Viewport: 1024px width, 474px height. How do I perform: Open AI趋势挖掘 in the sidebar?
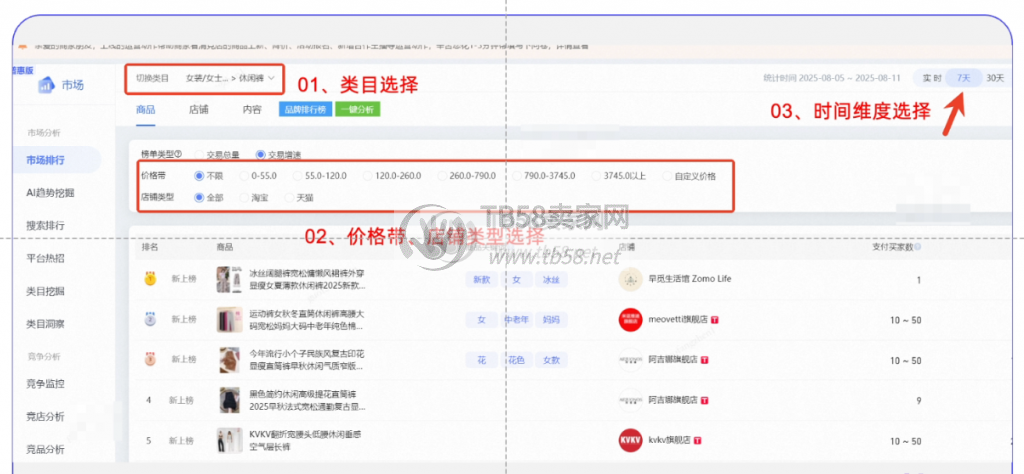[50, 192]
